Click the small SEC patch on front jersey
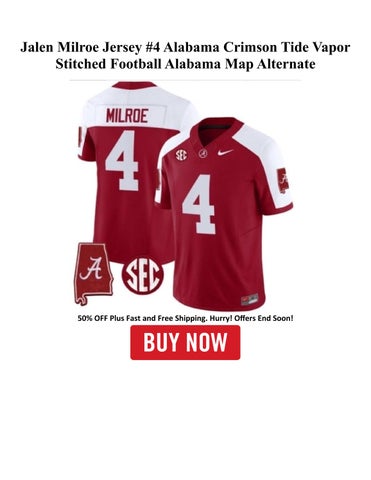The width and height of the screenshot is (371, 480). (x=181, y=154)
